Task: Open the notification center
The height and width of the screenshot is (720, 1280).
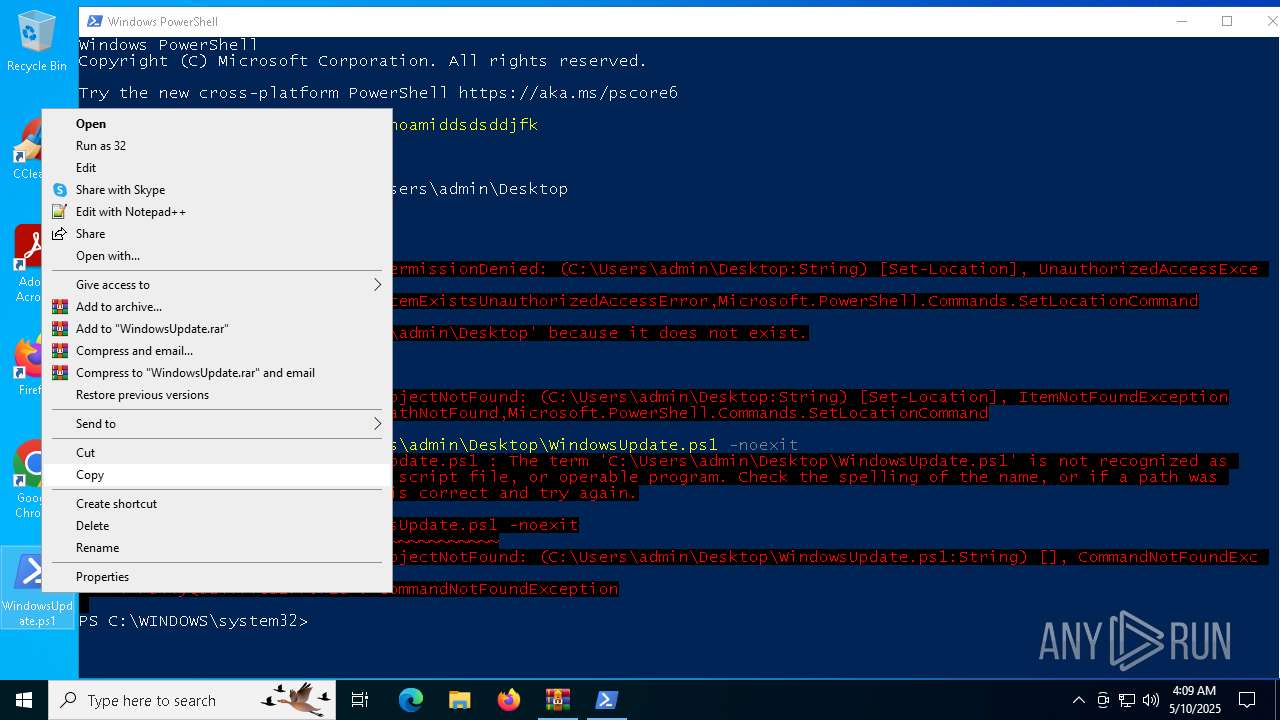Action: [1247, 700]
